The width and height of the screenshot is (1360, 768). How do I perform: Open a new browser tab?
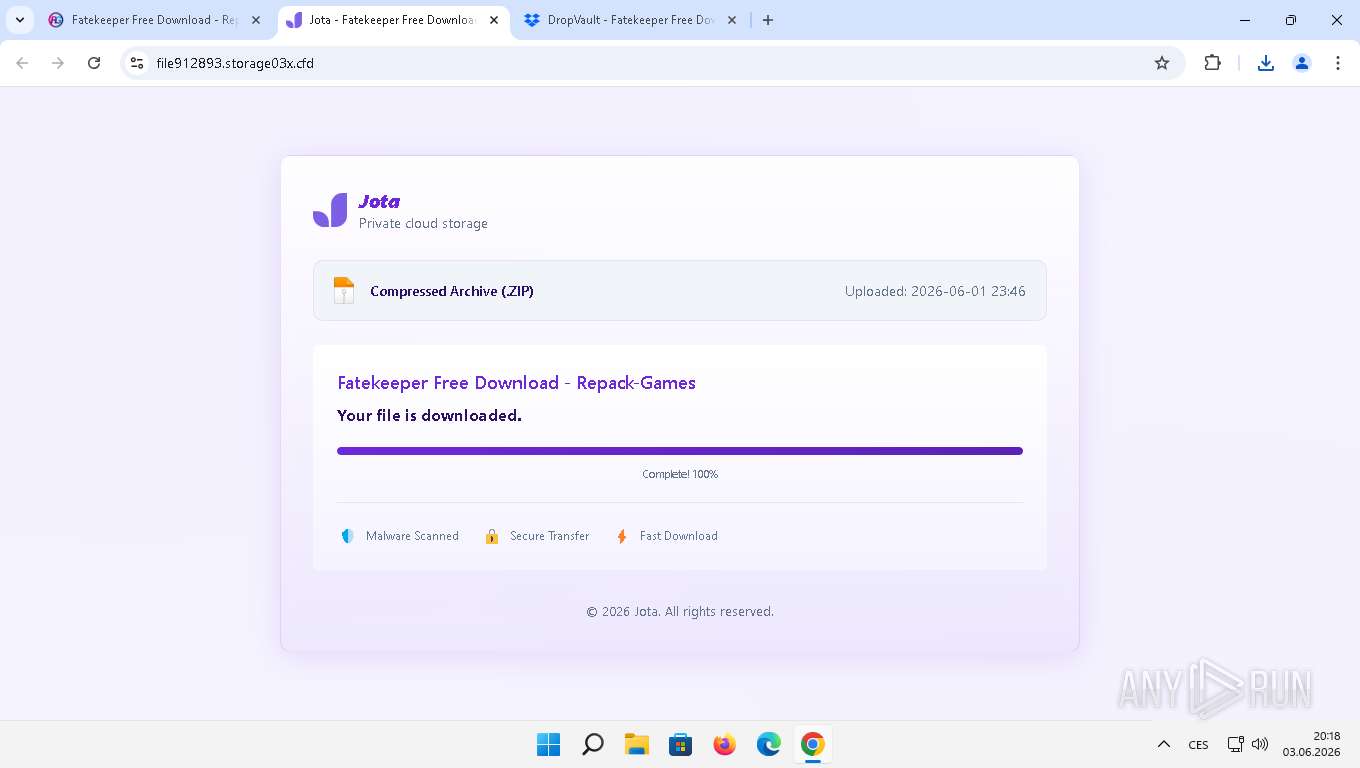tap(768, 20)
